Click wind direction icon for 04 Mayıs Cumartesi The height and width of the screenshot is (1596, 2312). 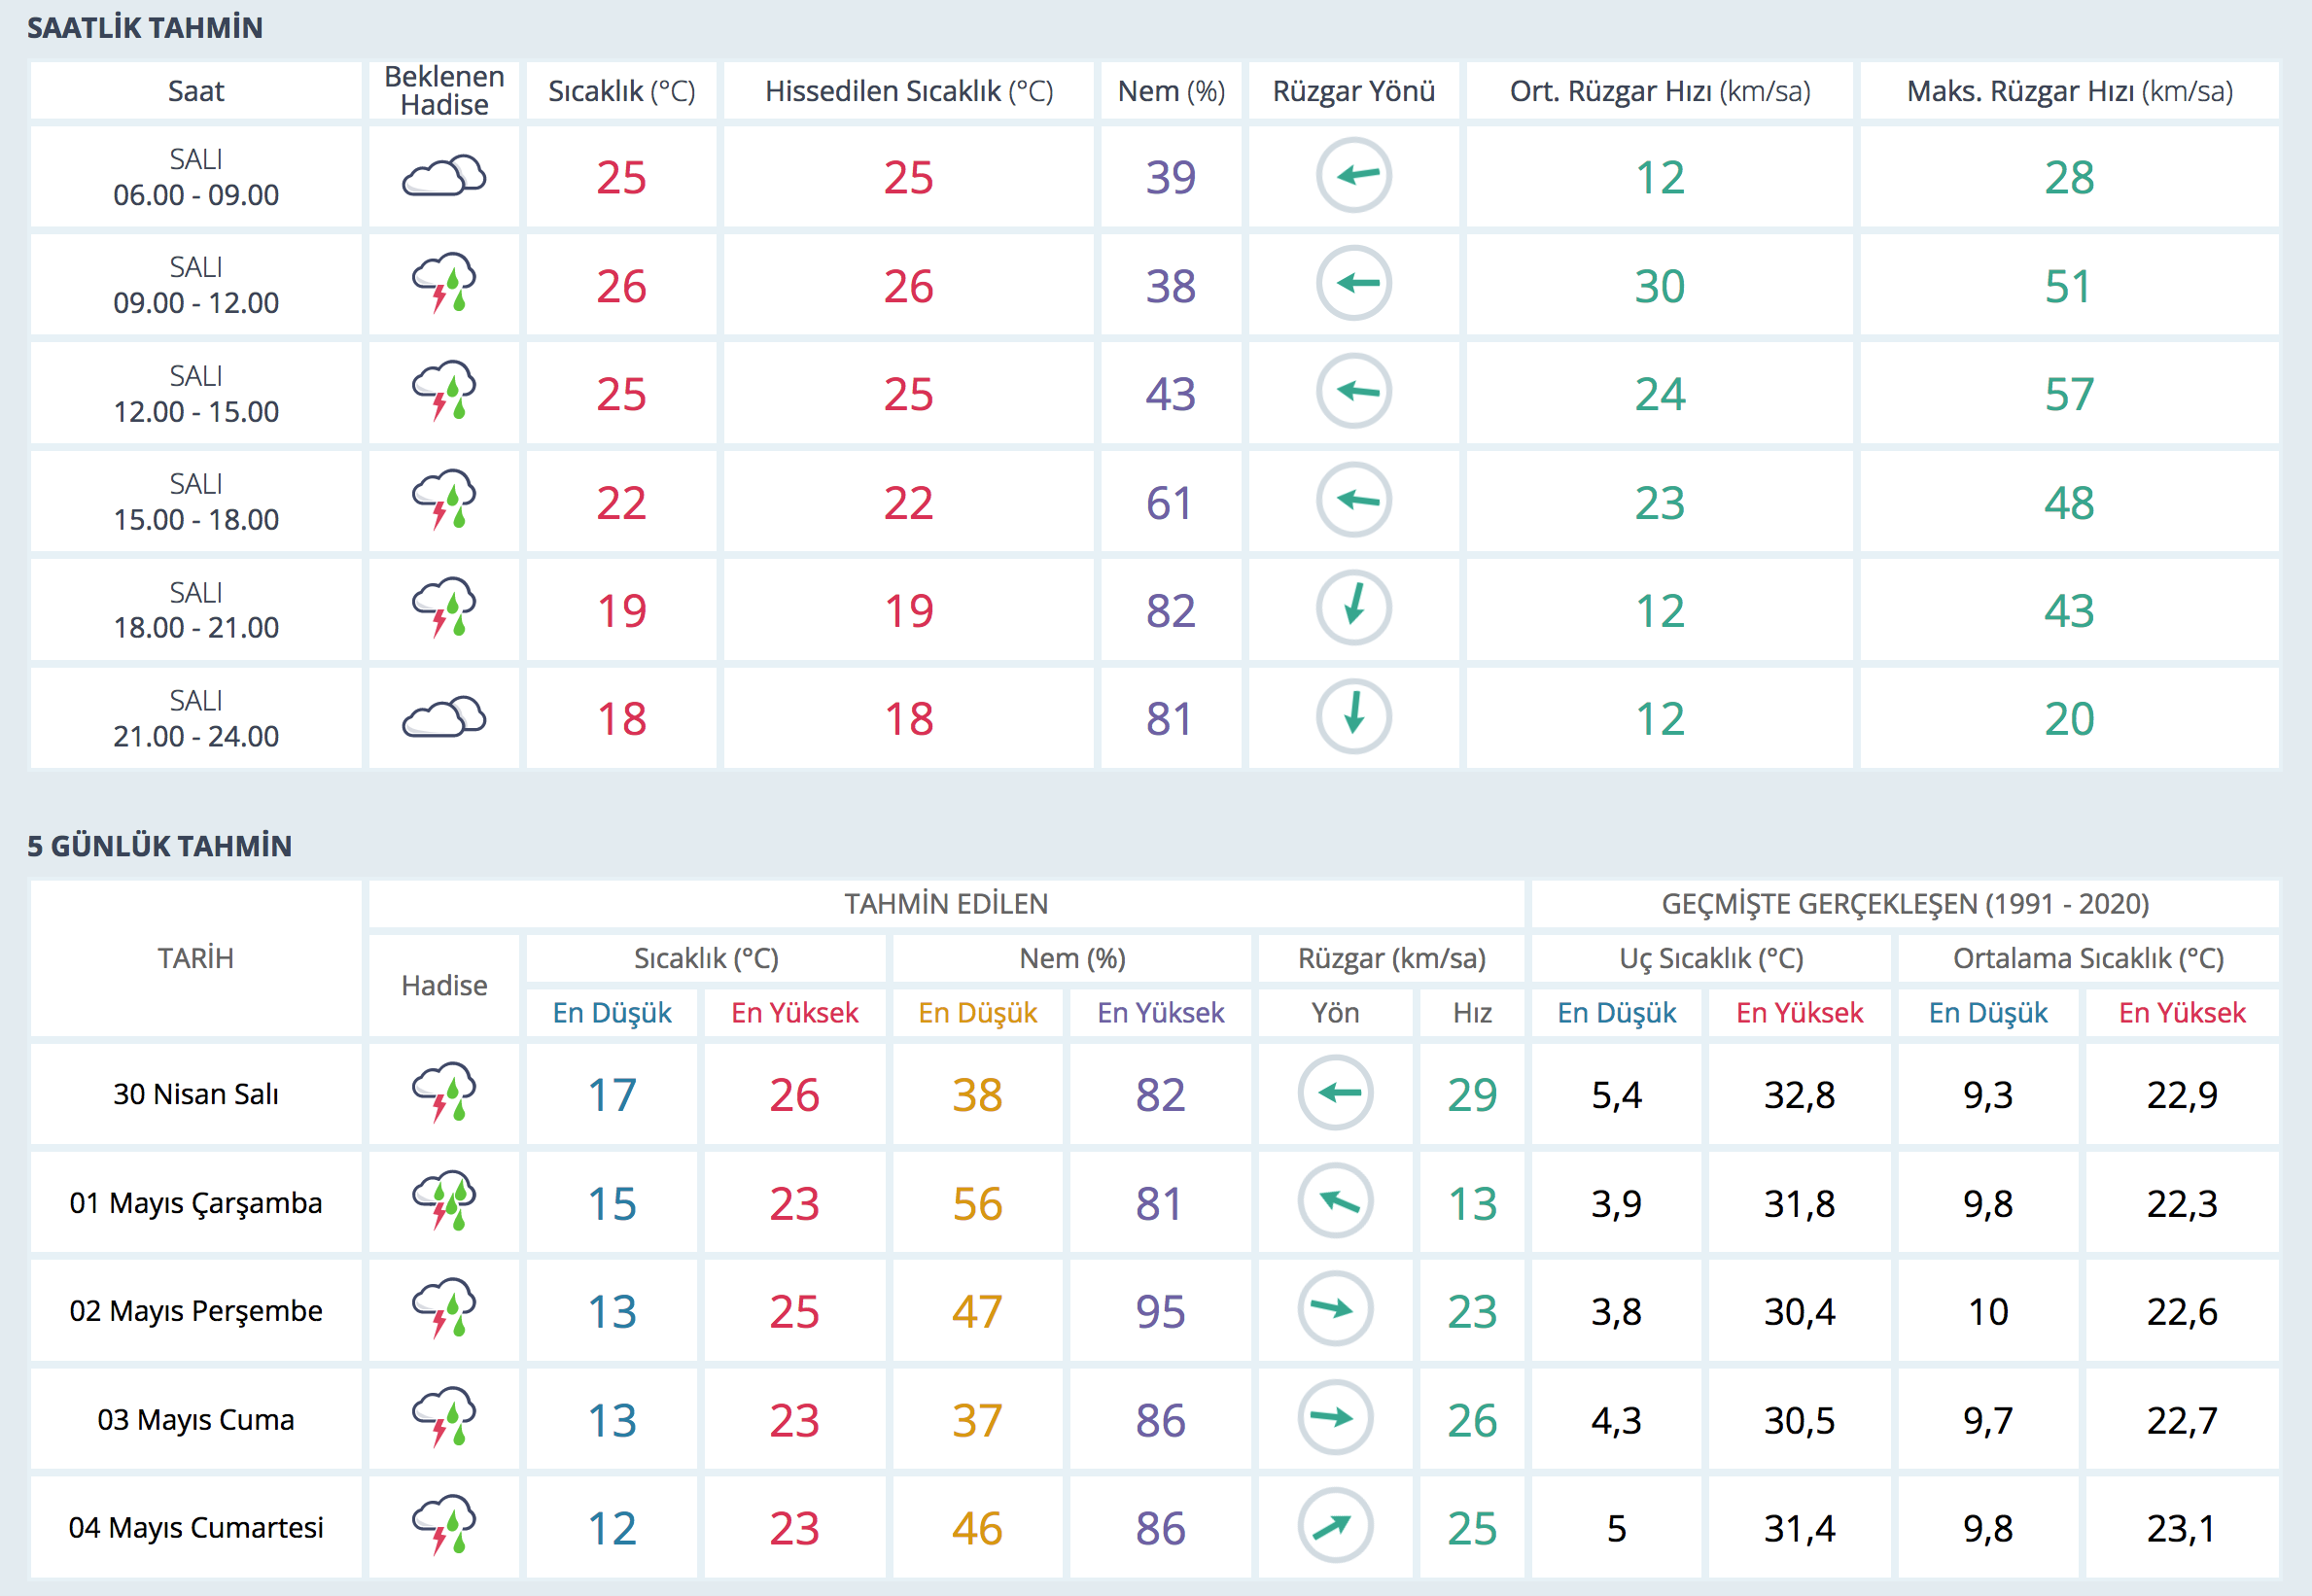[1335, 1526]
